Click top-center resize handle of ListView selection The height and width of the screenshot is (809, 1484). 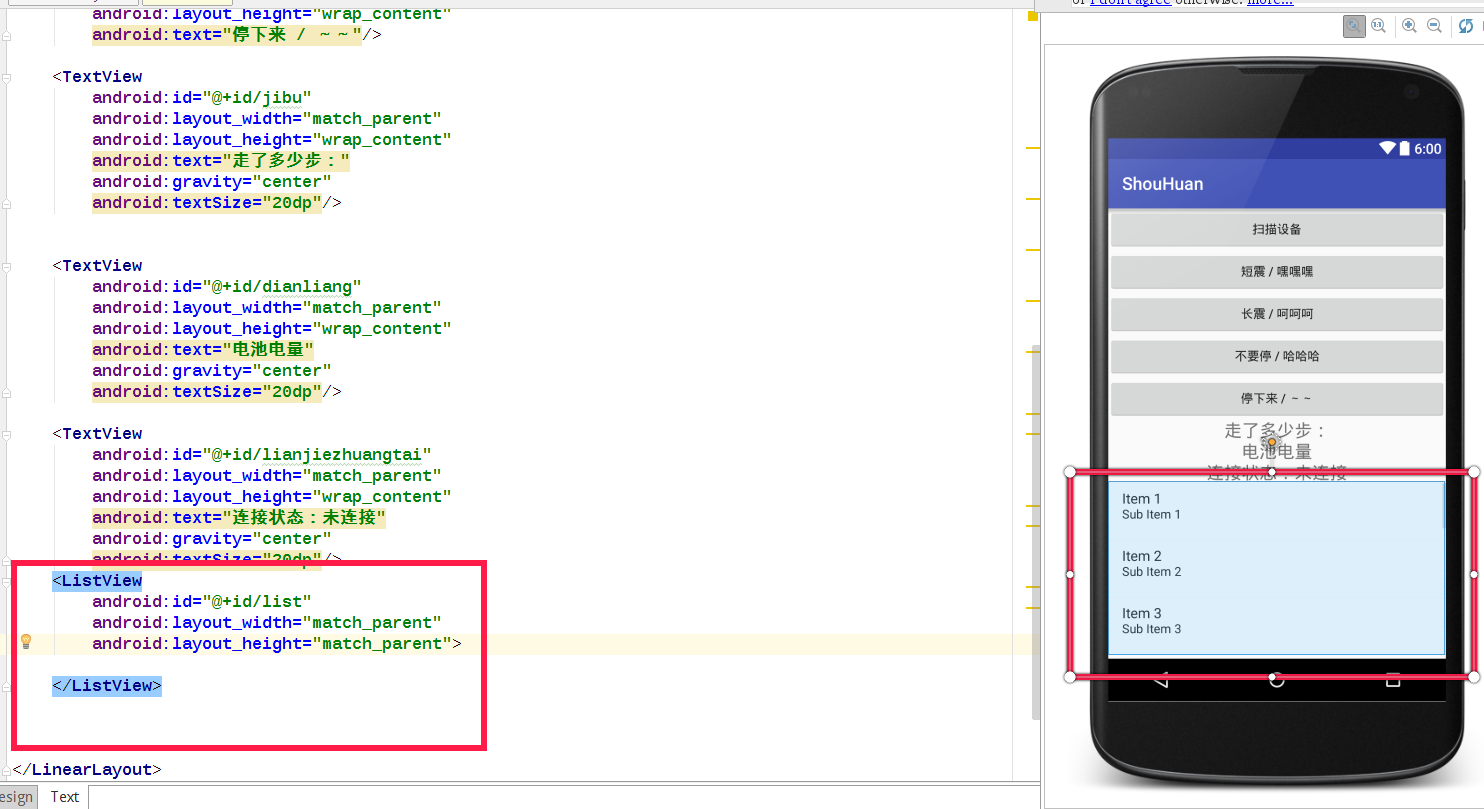point(1271,471)
